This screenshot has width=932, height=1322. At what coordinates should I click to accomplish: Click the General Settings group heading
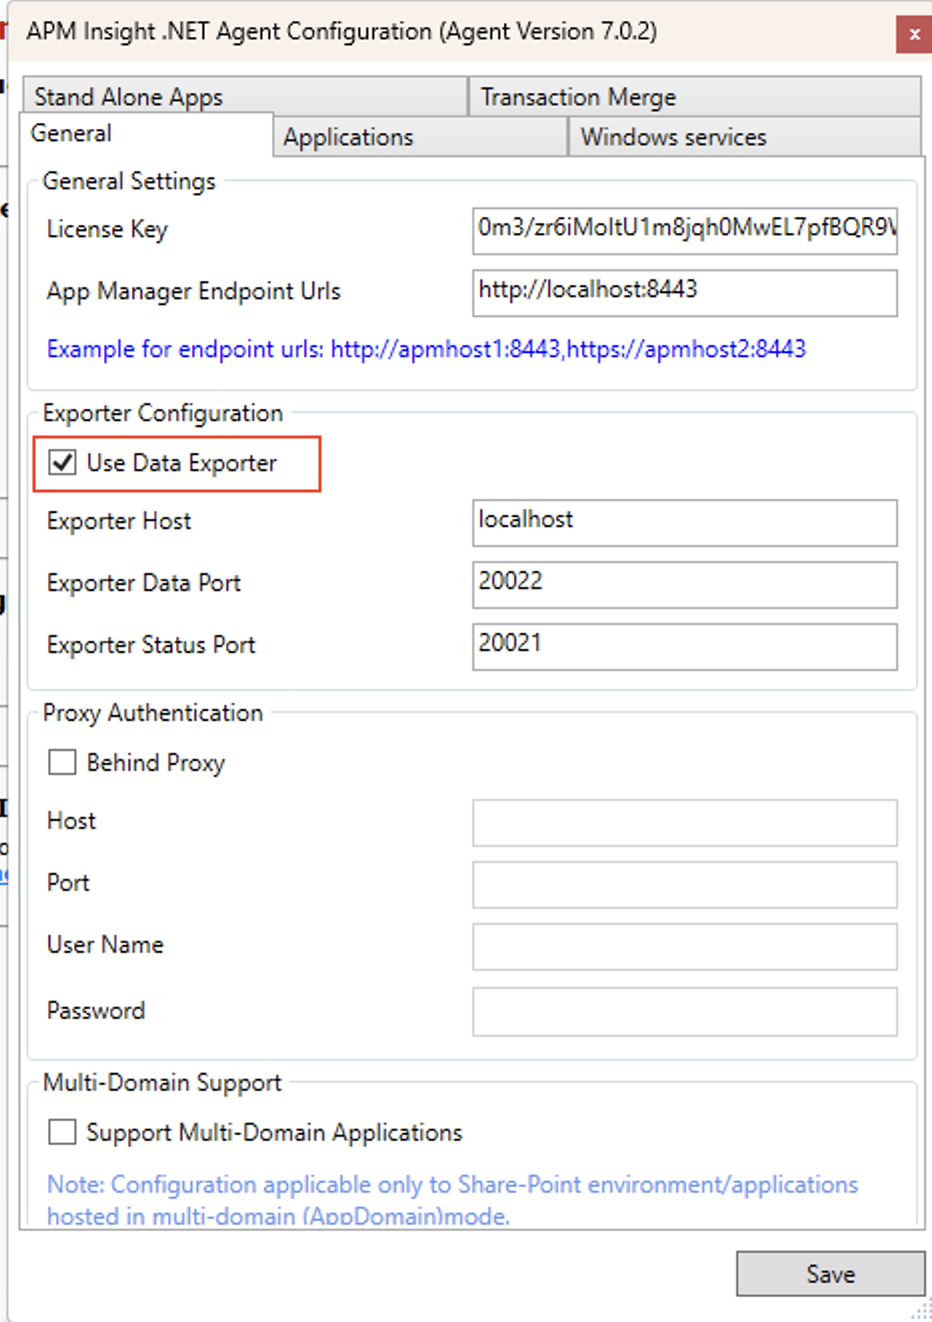point(129,181)
